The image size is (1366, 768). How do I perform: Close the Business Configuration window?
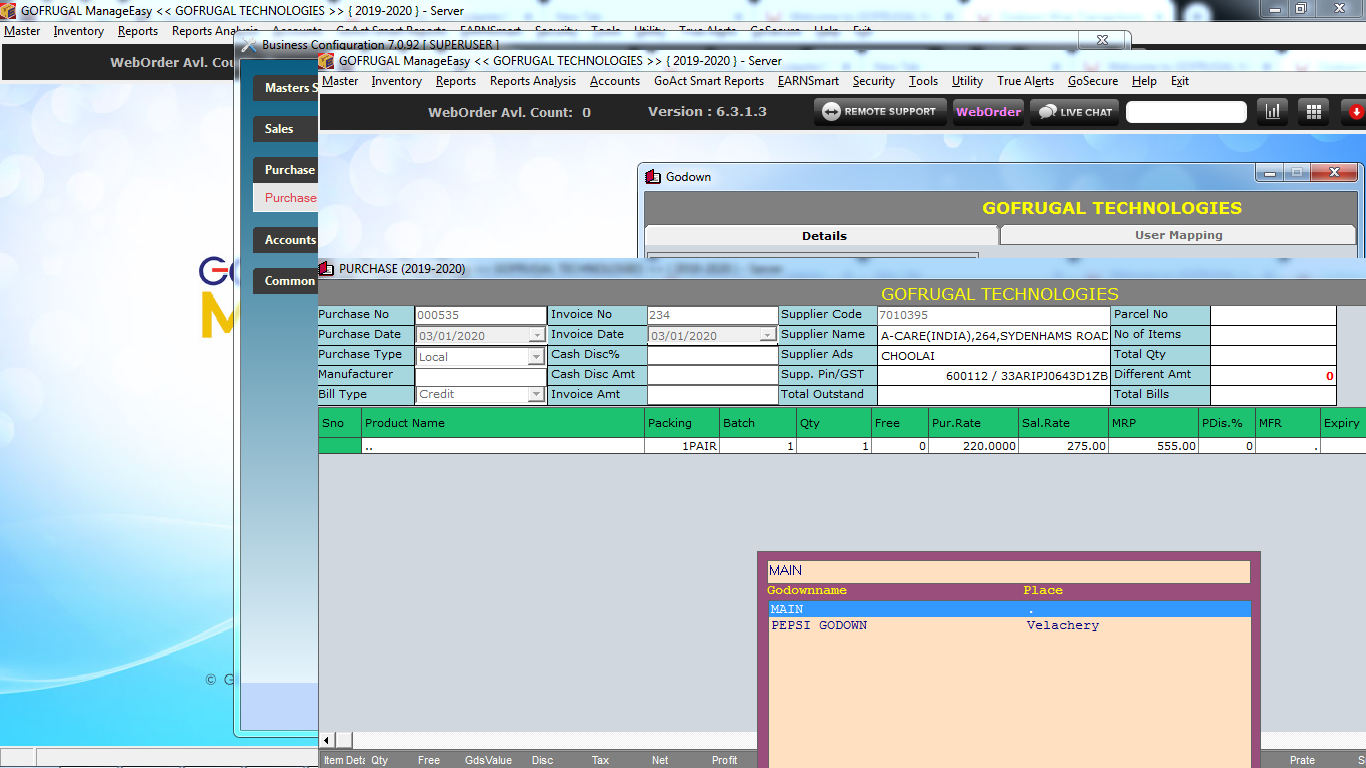1102,40
